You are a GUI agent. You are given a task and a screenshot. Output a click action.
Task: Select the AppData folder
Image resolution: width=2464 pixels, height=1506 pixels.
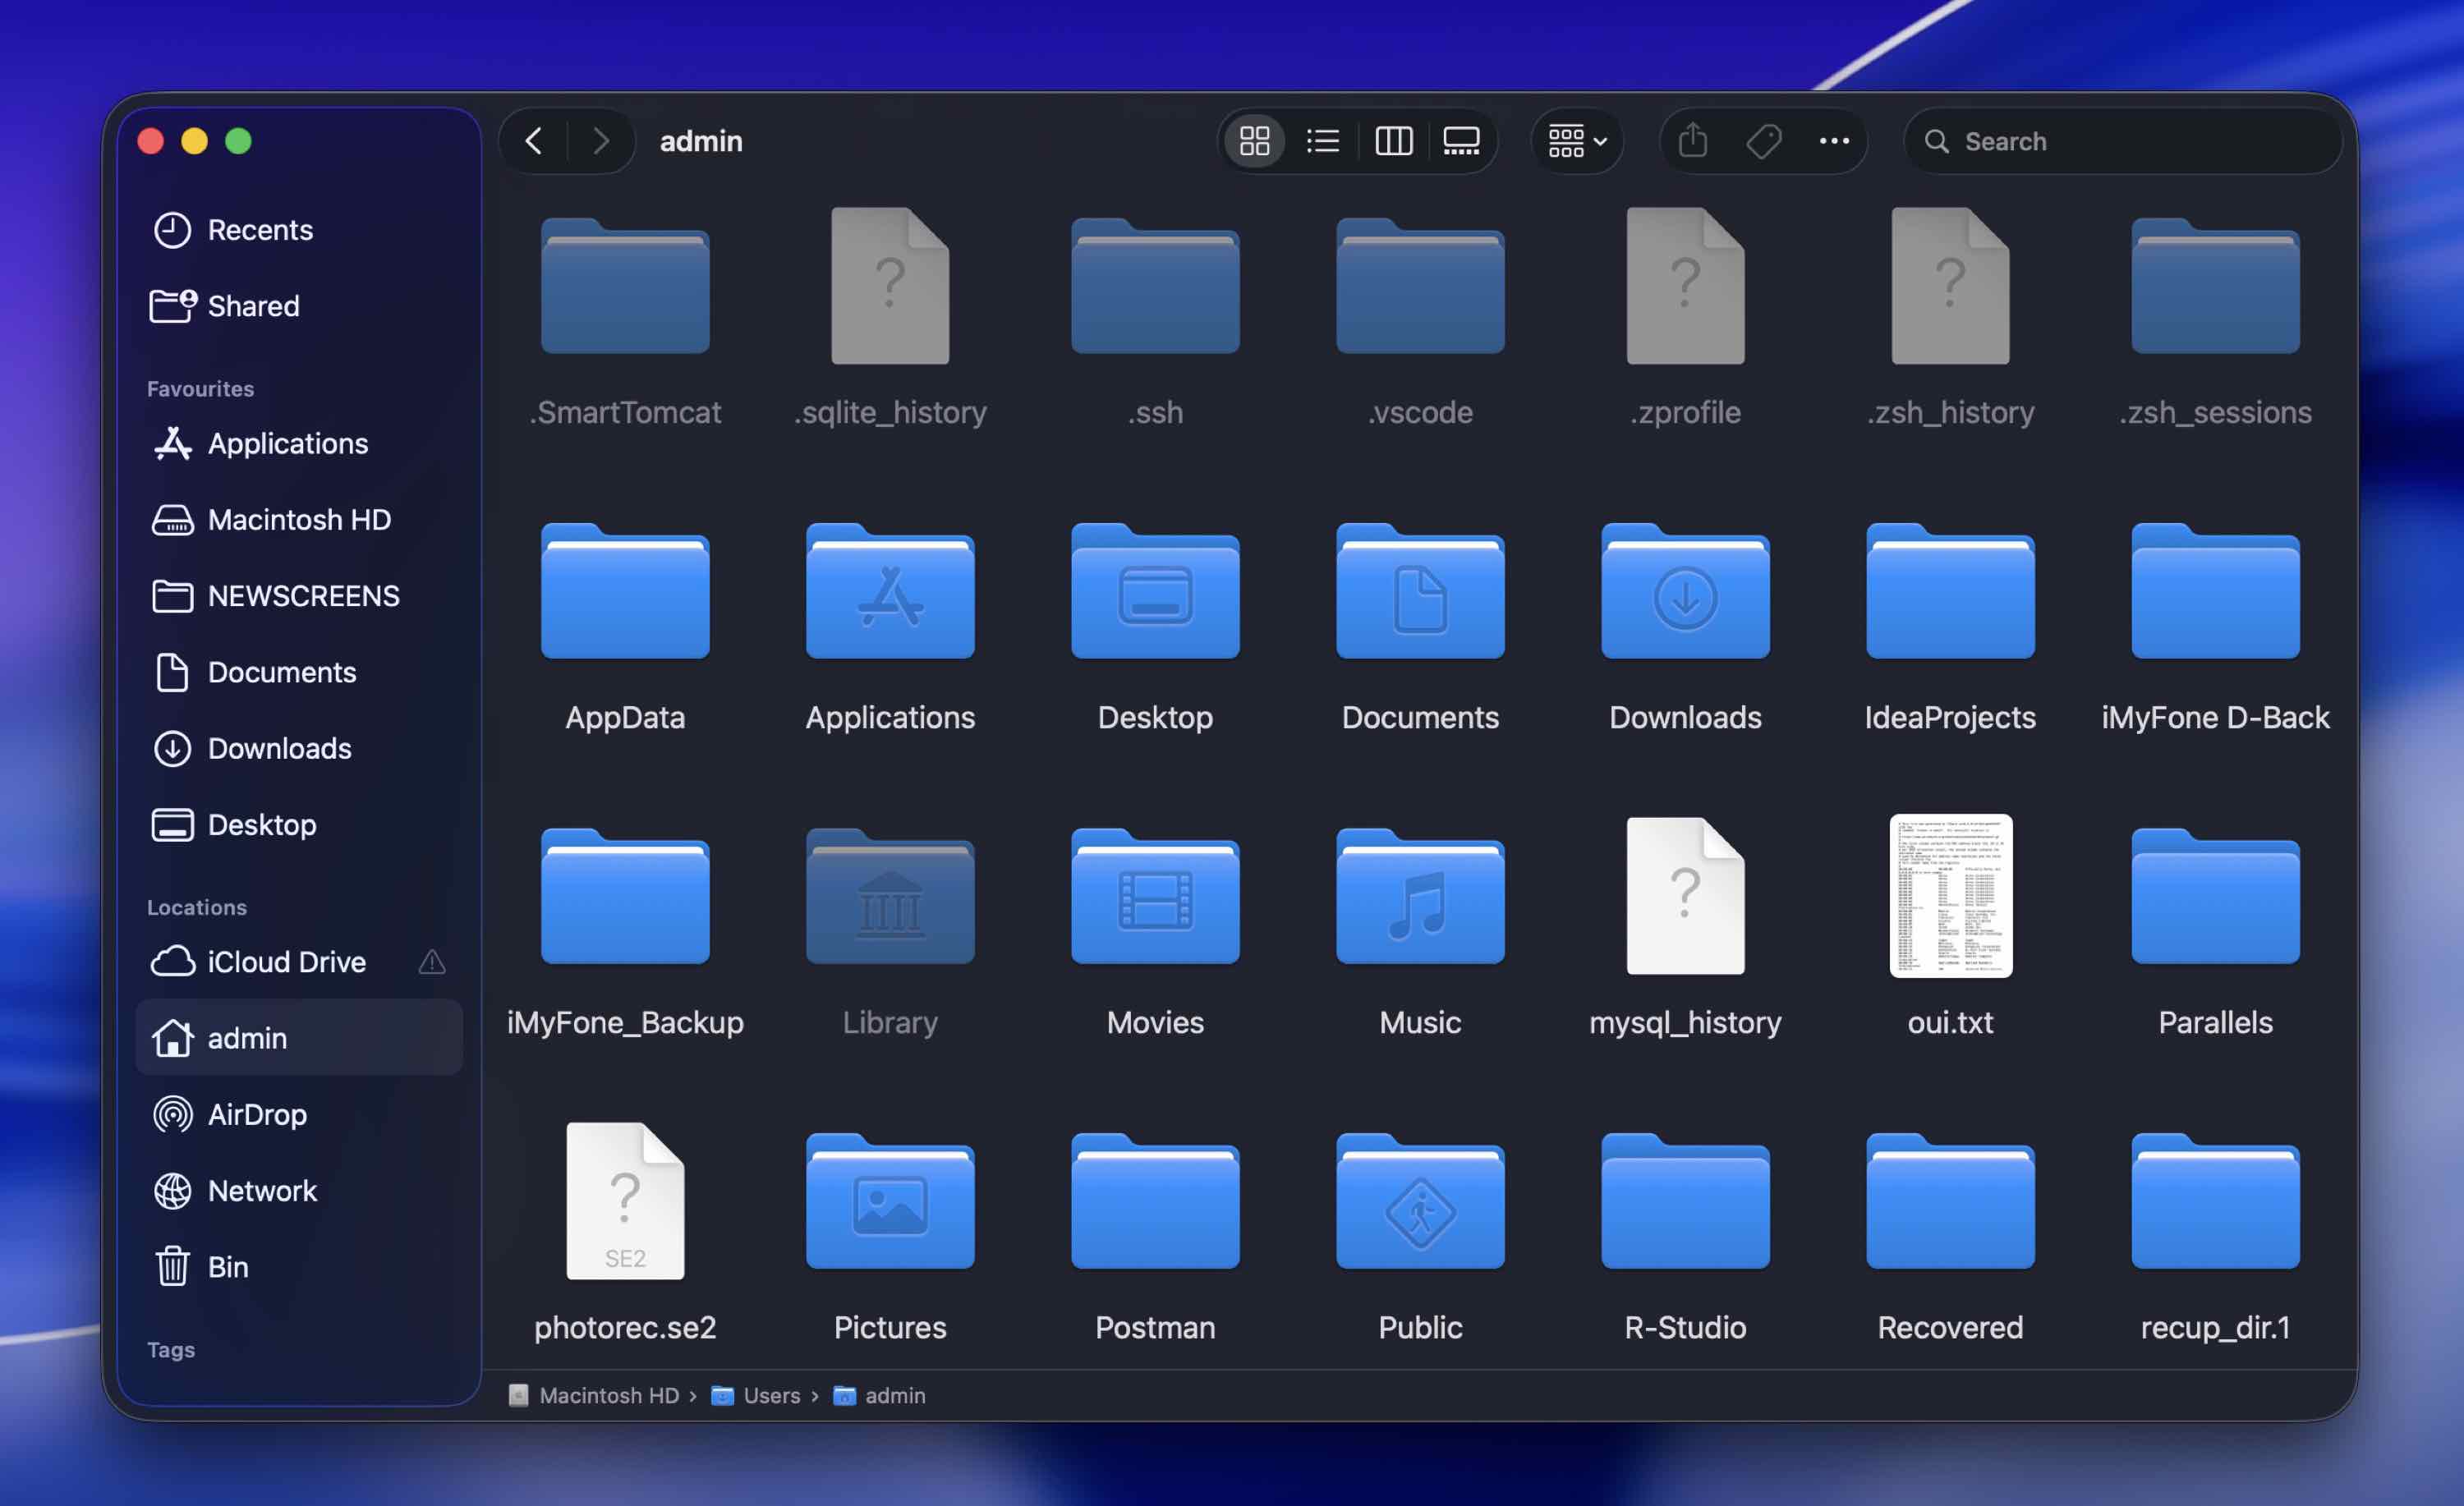(625, 592)
